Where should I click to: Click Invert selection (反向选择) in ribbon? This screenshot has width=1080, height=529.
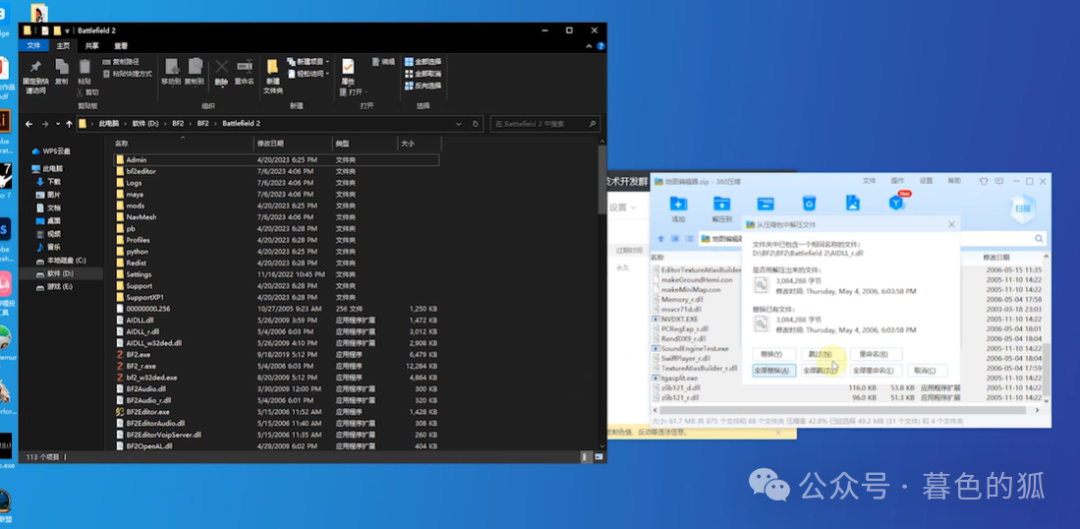coord(423,86)
